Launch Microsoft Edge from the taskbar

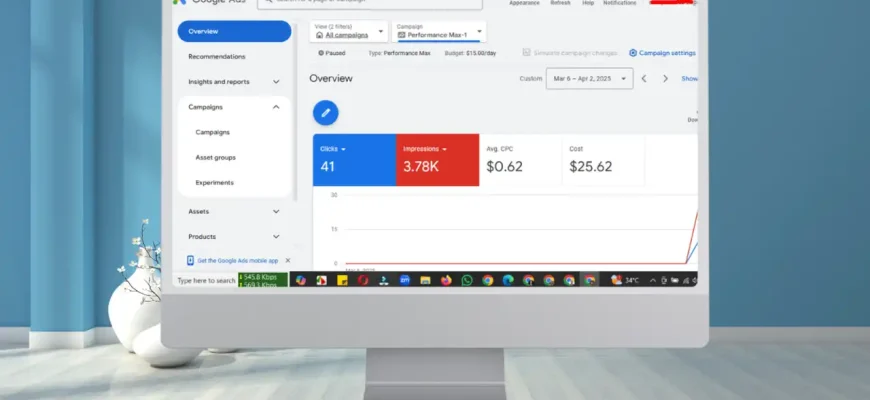click(508, 280)
